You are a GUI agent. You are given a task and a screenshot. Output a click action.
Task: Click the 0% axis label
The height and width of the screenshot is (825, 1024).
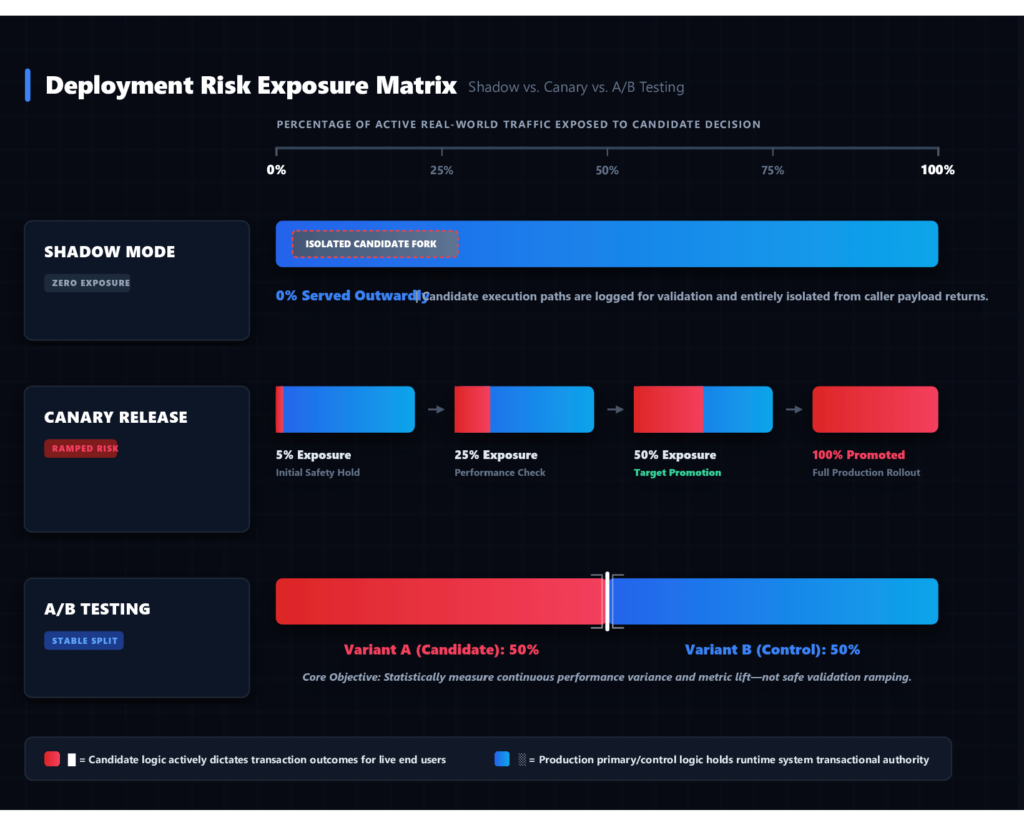coord(276,170)
